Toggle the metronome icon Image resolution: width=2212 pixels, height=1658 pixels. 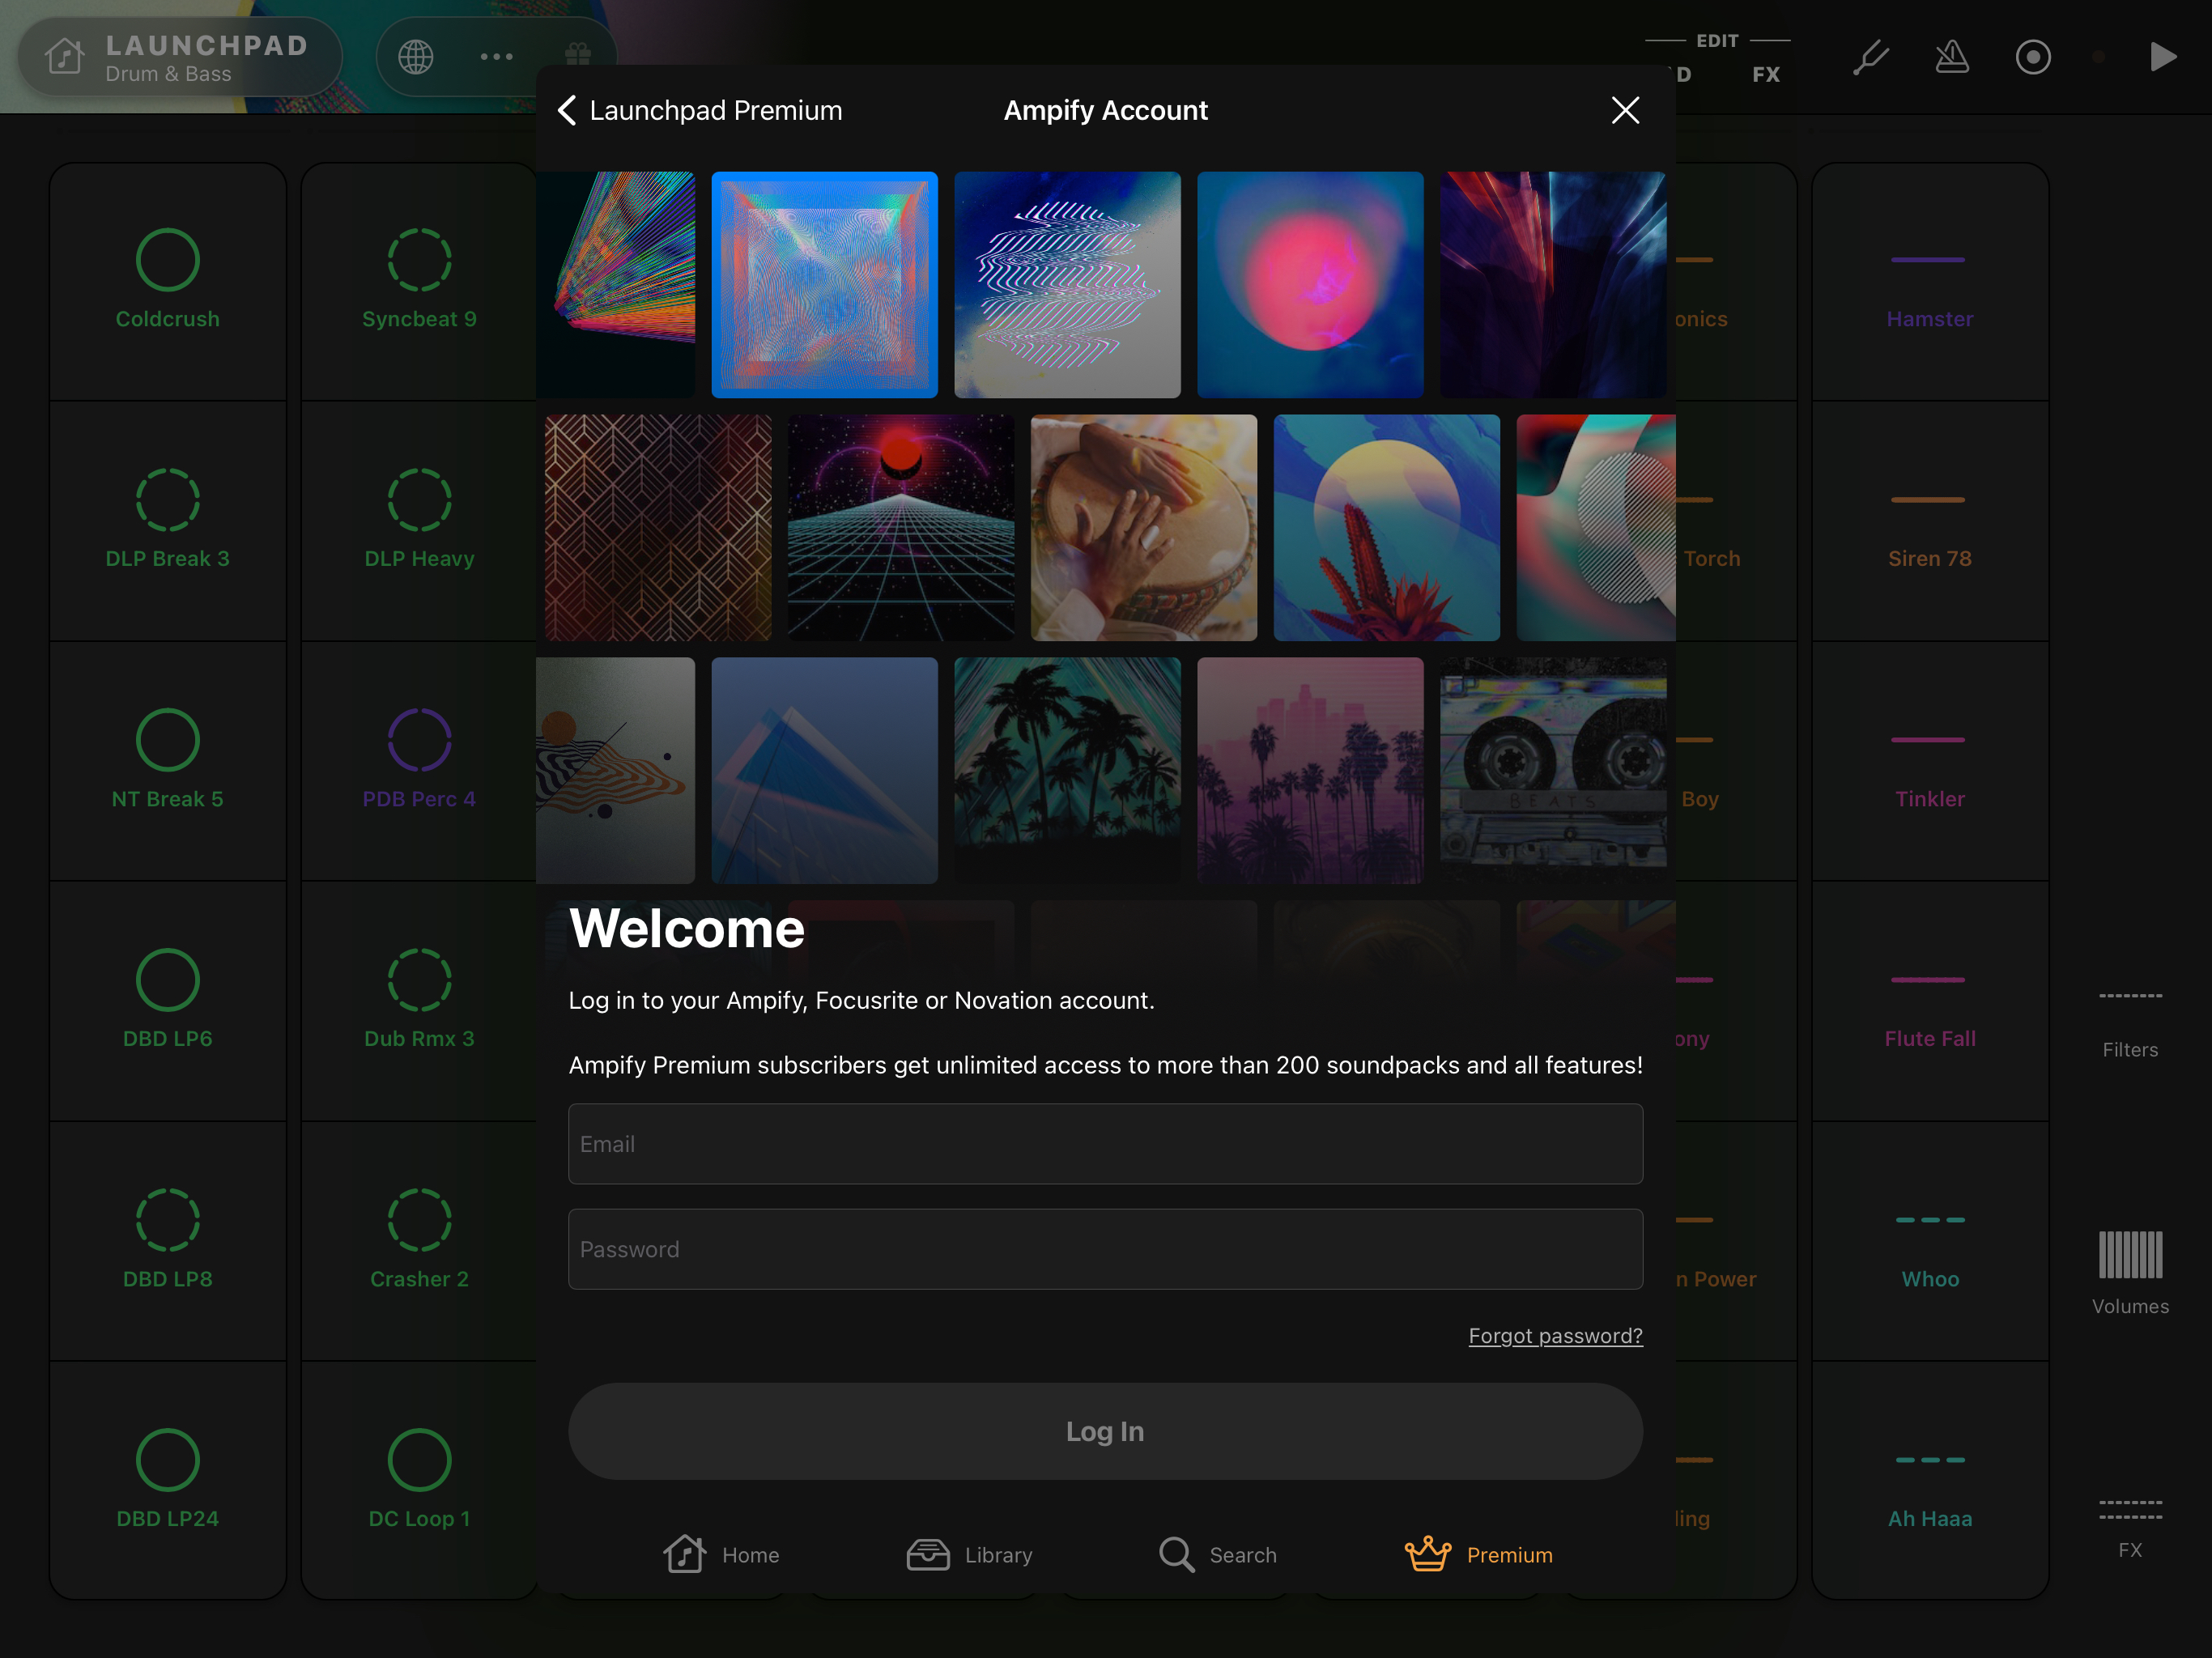pos(1951,57)
